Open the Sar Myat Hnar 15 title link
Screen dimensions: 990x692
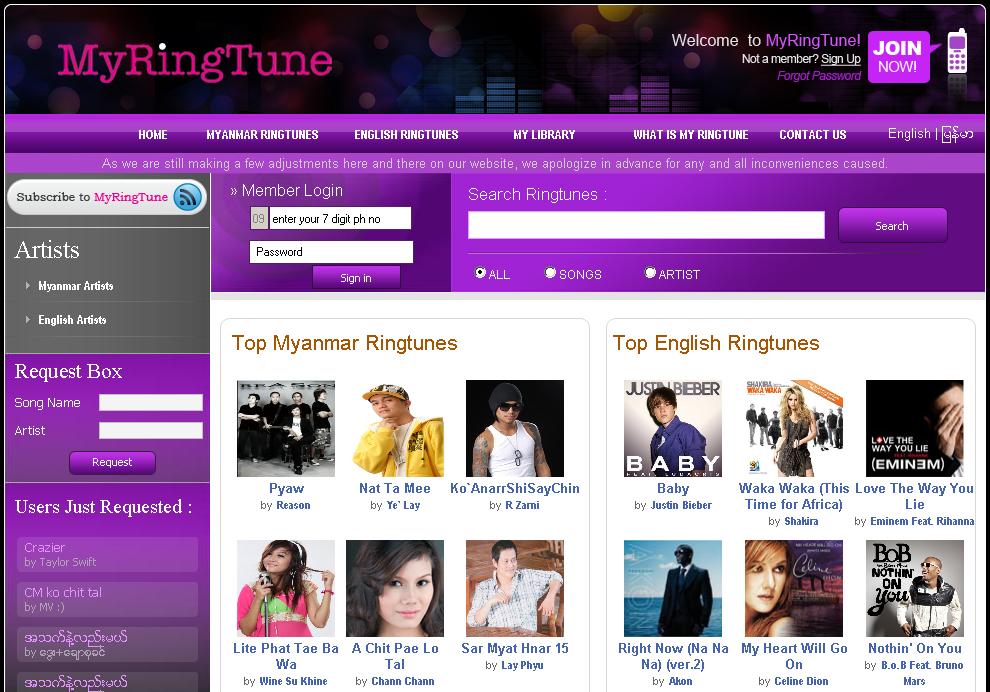point(515,648)
